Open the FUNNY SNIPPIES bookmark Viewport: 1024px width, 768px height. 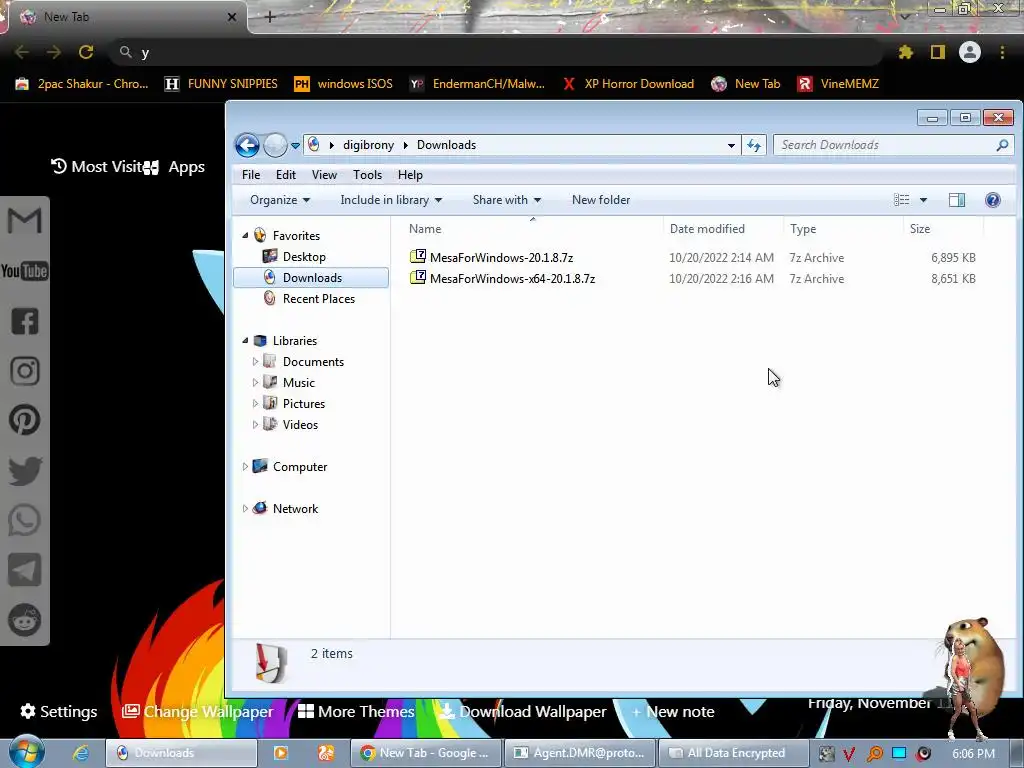tap(221, 84)
